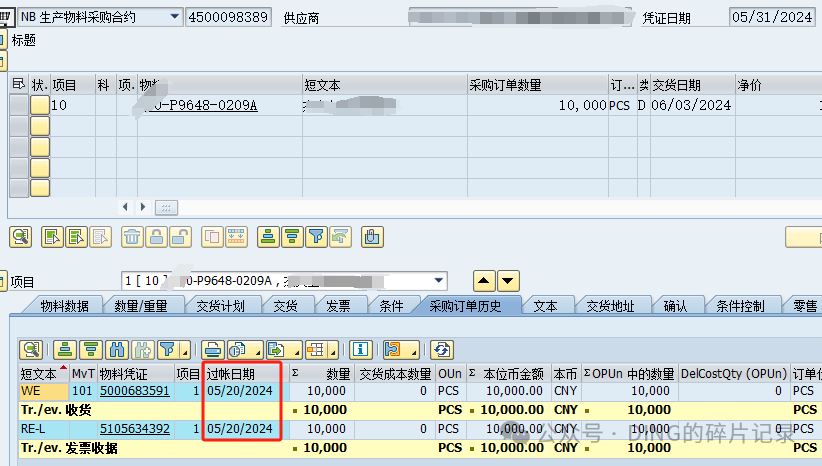Screen dimensions: 822x466
Task: Apply filter in purchase order history toolbar
Action: (x=167, y=350)
